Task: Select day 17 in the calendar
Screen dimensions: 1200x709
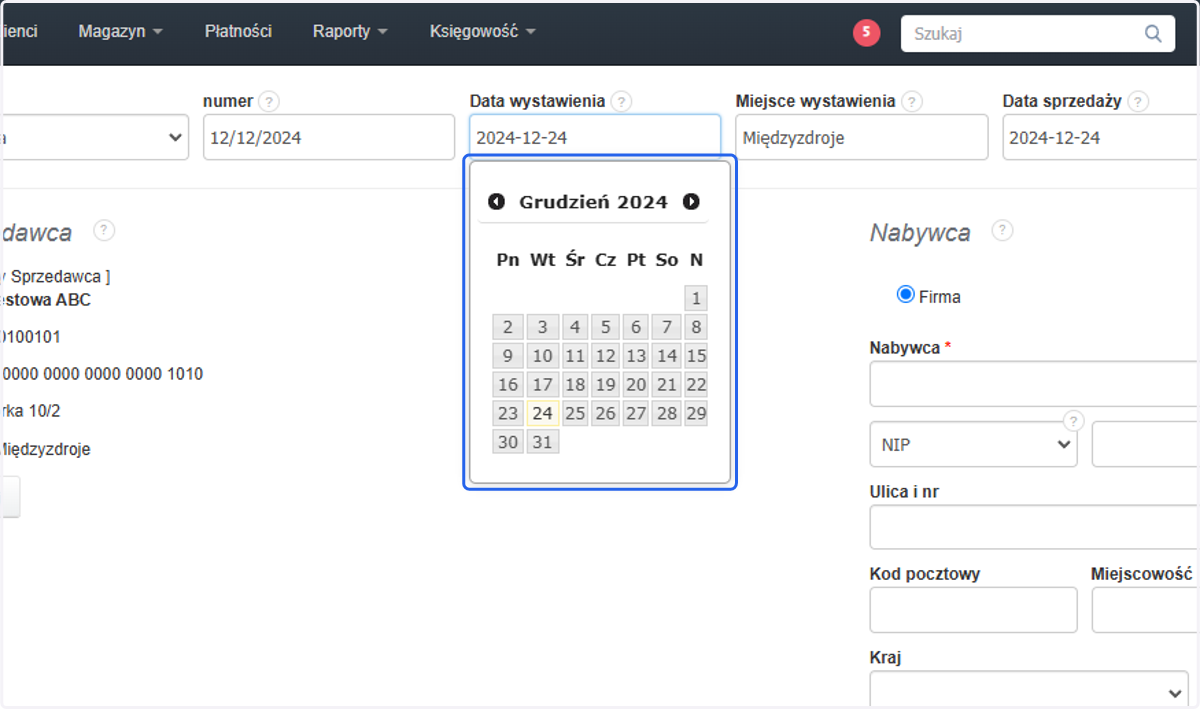Action: [x=542, y=384]
